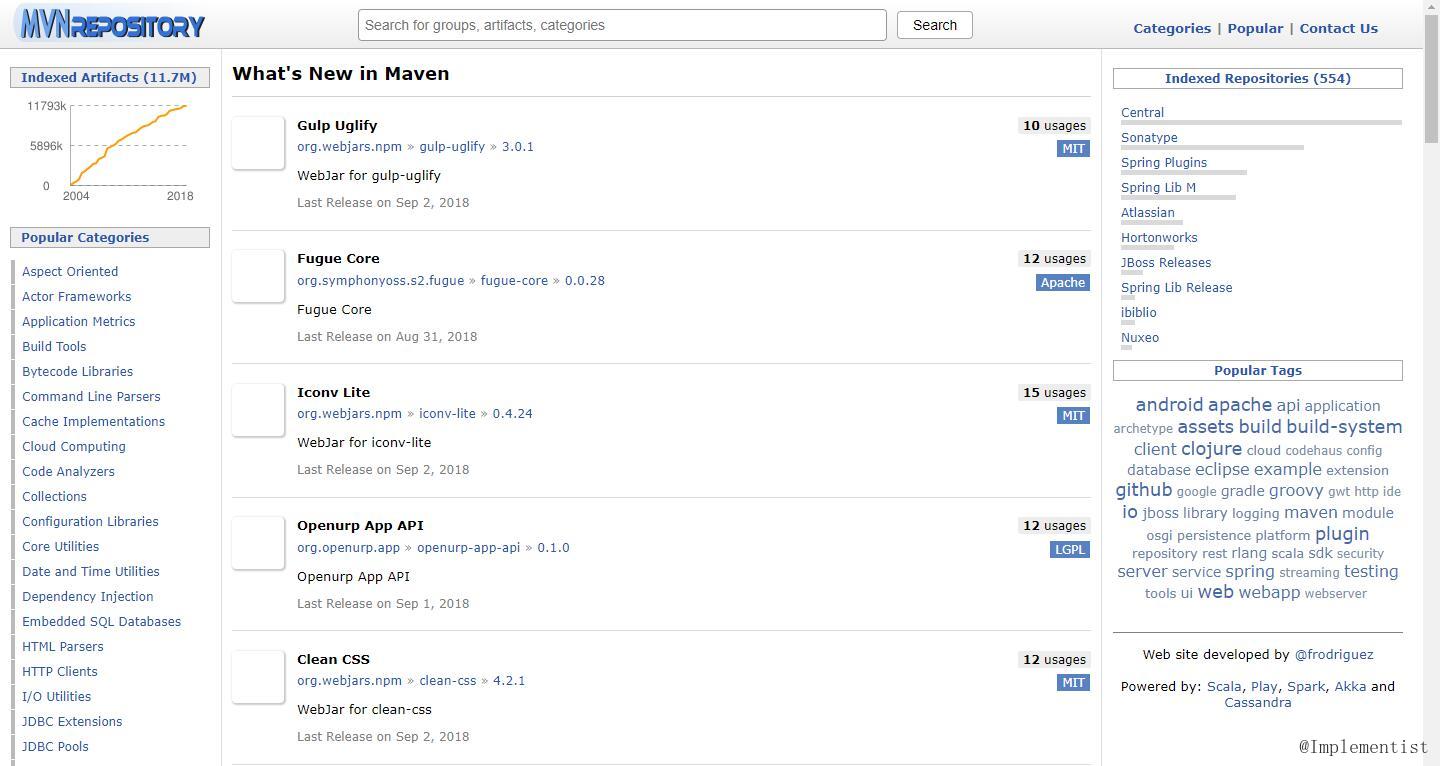This screenshot has width=1440, height=766.
Task: Open Indexed Repositories (554) header
Action: pyautogui.click(x=1258, y=78)
